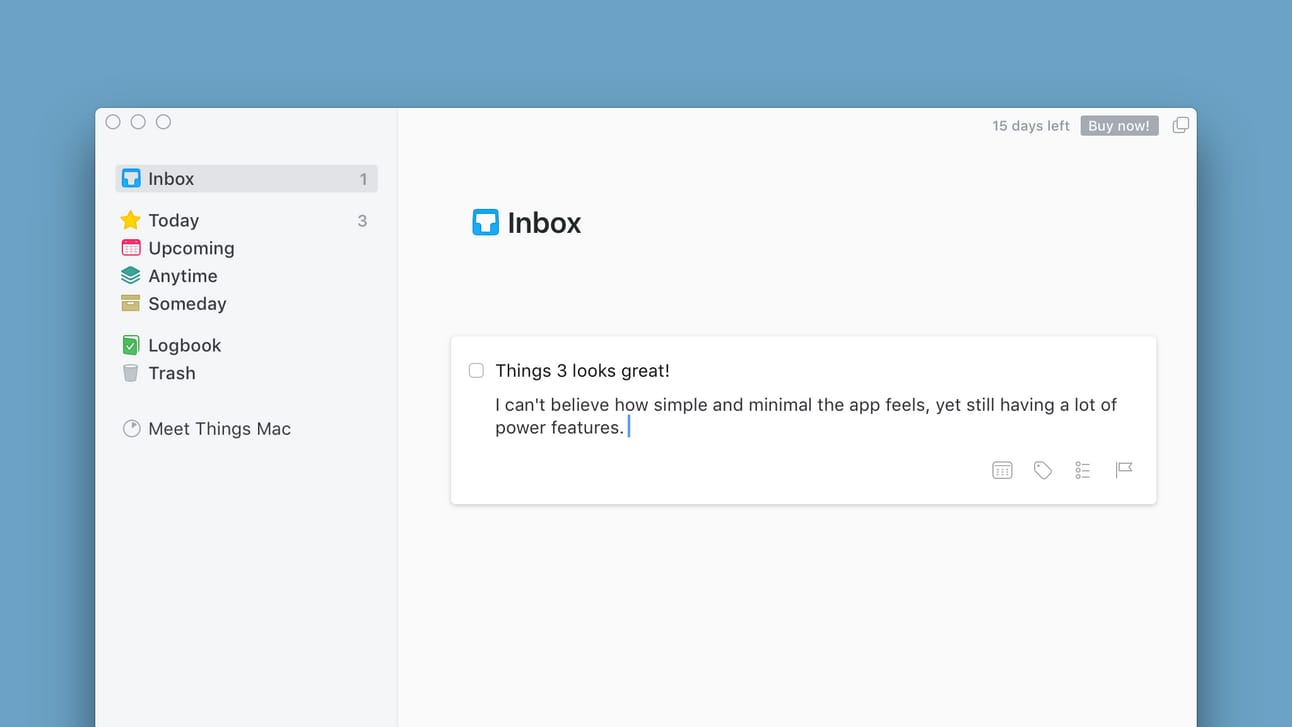1292x727 pixels.
Task: Open the Today list label
Action: [x=174, y=221]
